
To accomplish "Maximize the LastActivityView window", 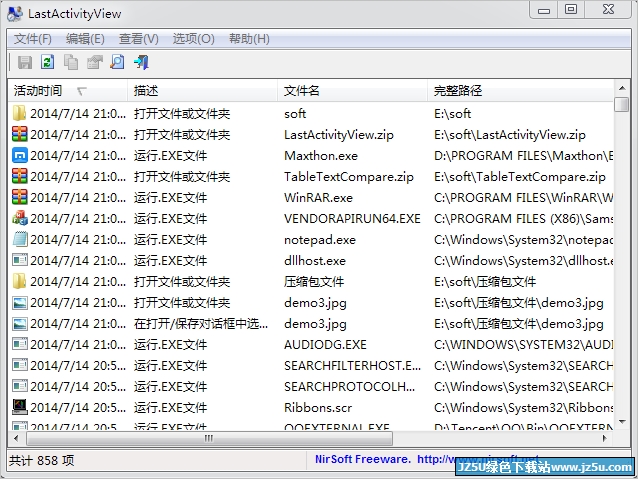I will point(571,10).
